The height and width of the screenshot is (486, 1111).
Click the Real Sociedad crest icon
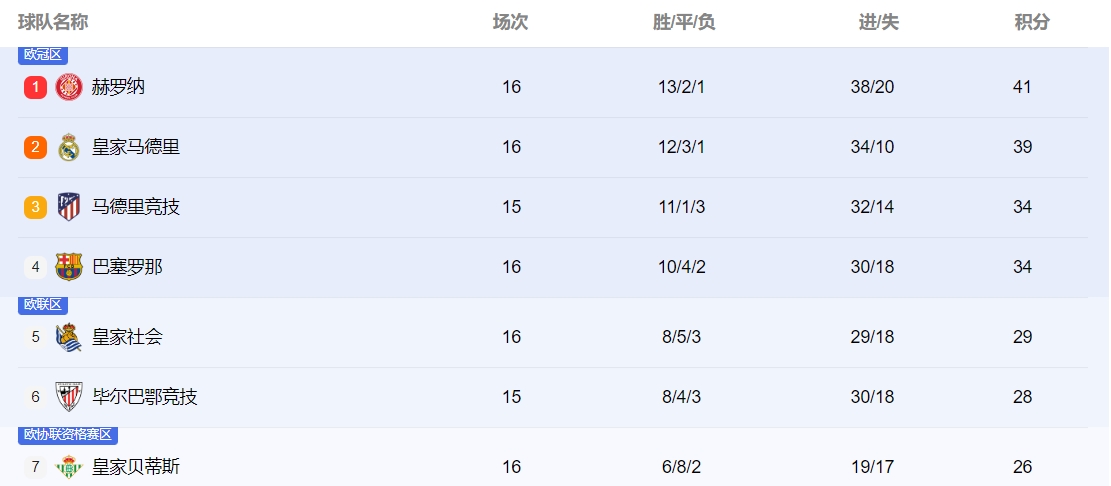tap(69, 337)
